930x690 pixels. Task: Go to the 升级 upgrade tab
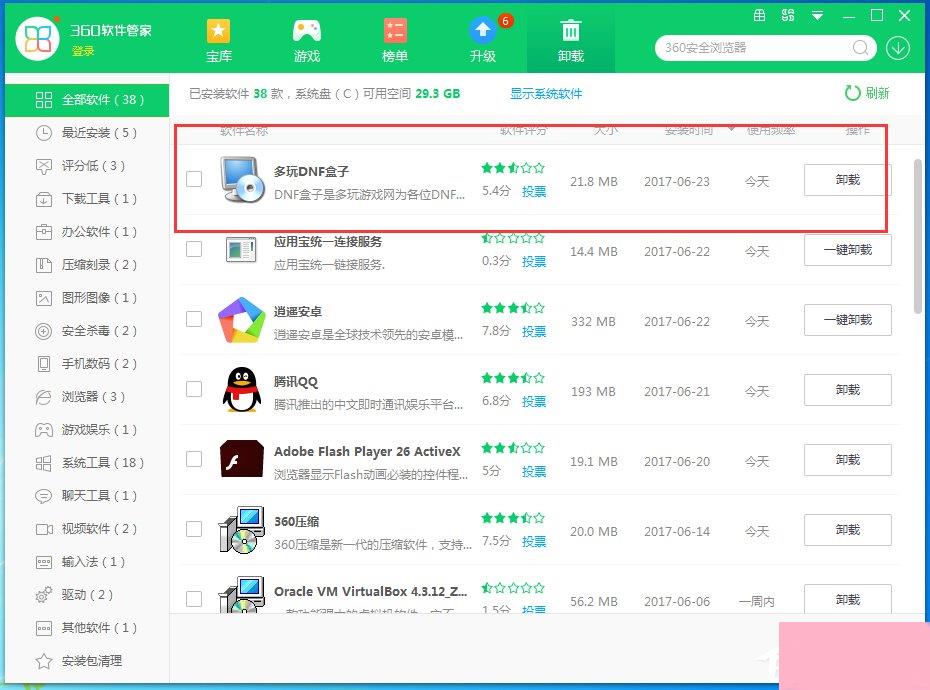point(483,40)
